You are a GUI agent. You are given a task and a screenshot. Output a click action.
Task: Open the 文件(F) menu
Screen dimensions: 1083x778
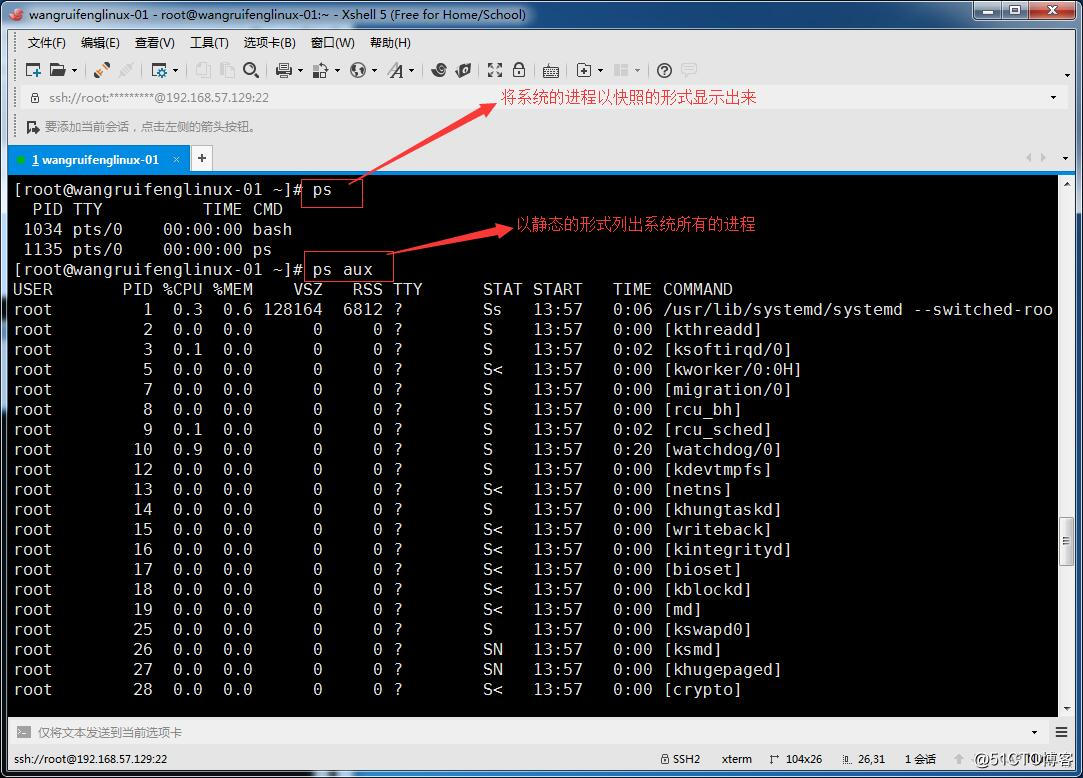click(46, 43)
